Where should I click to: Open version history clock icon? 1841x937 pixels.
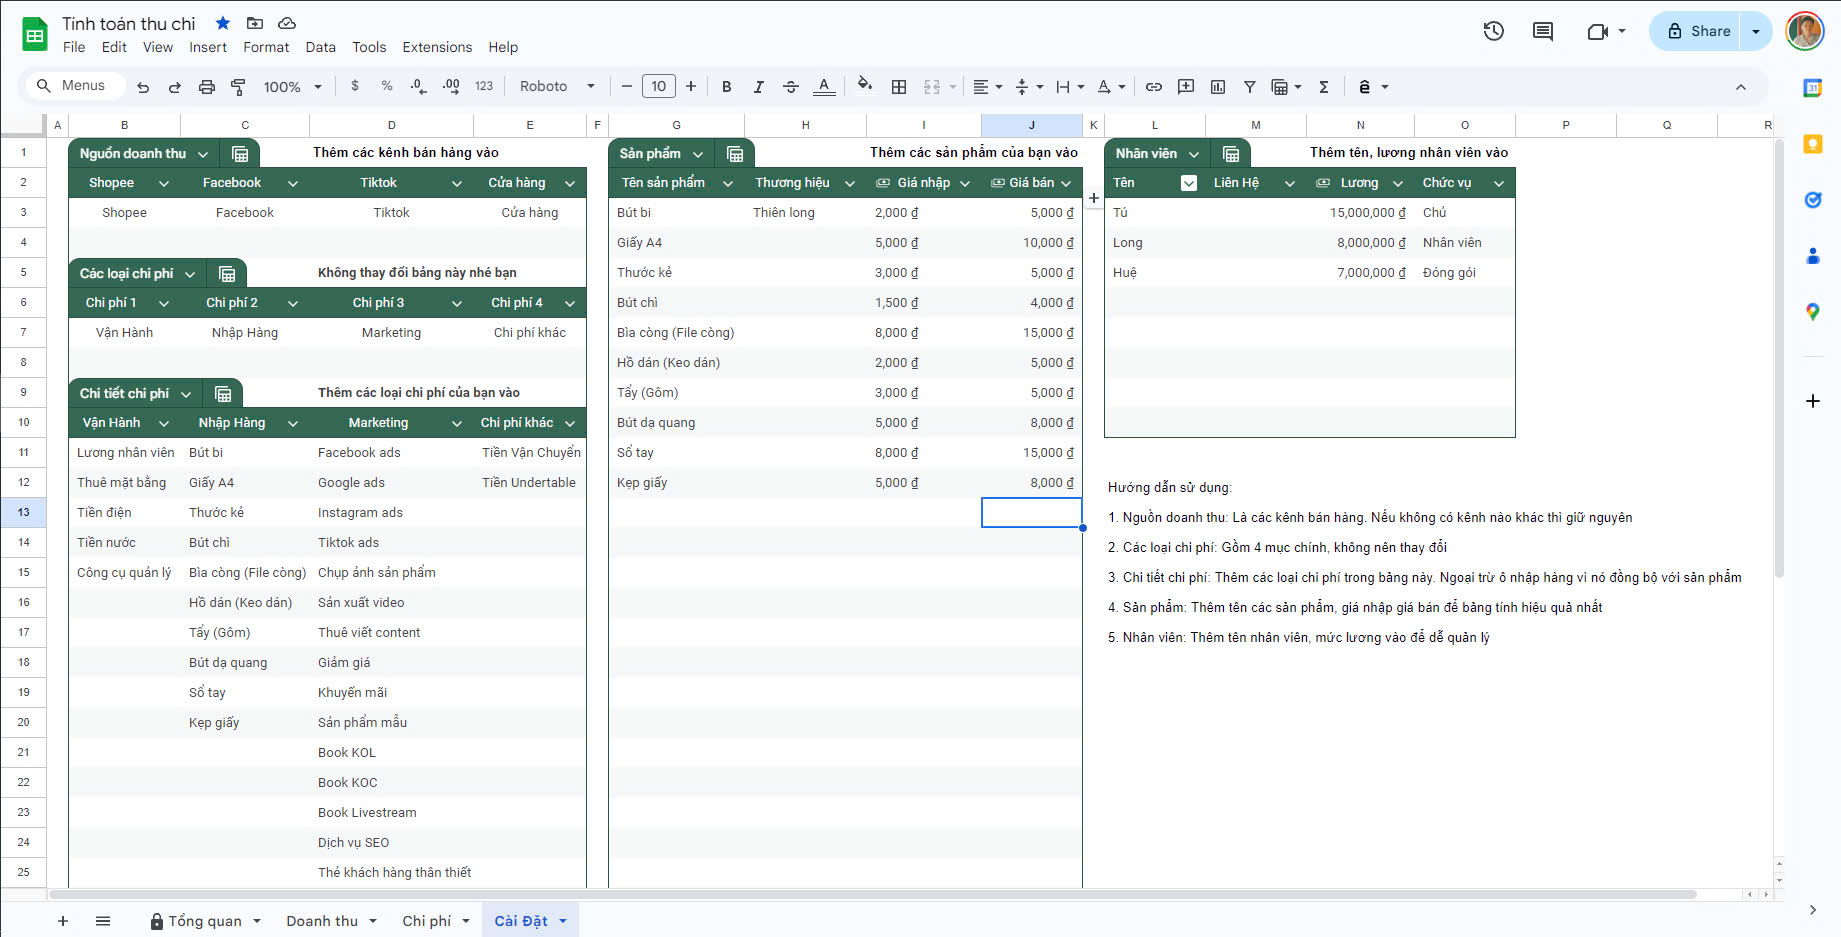pos(1493,31)
